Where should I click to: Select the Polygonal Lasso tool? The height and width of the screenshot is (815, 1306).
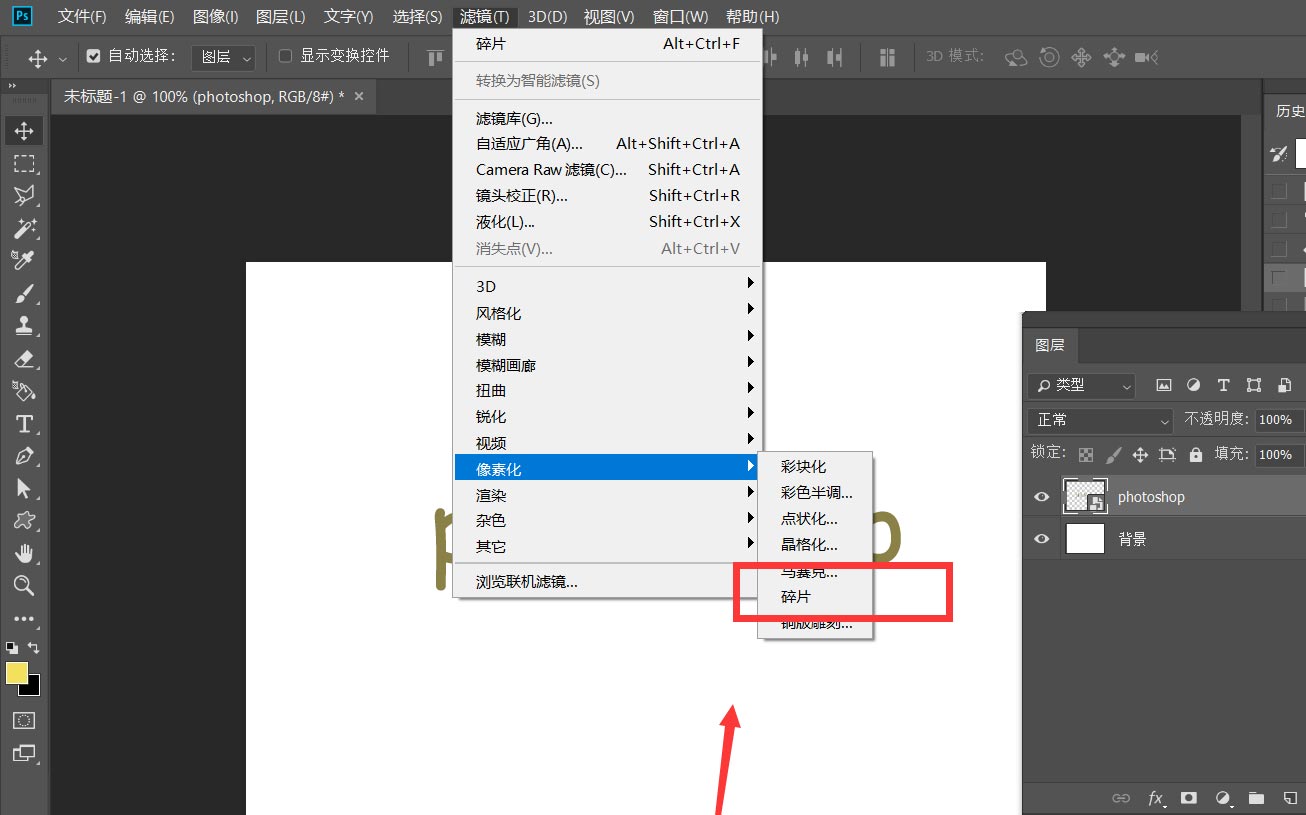(24, 195)
